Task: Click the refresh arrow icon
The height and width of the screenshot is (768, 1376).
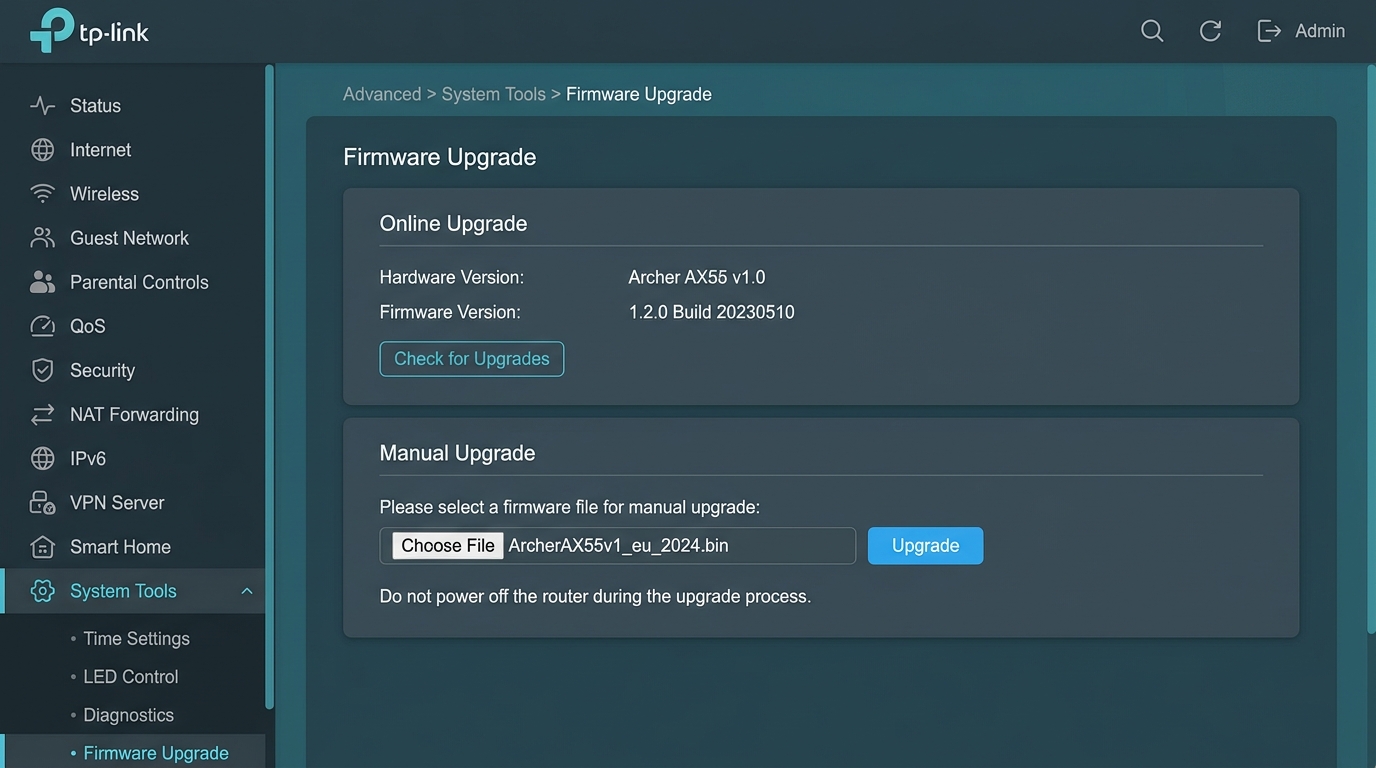Action: [1210, 31]
